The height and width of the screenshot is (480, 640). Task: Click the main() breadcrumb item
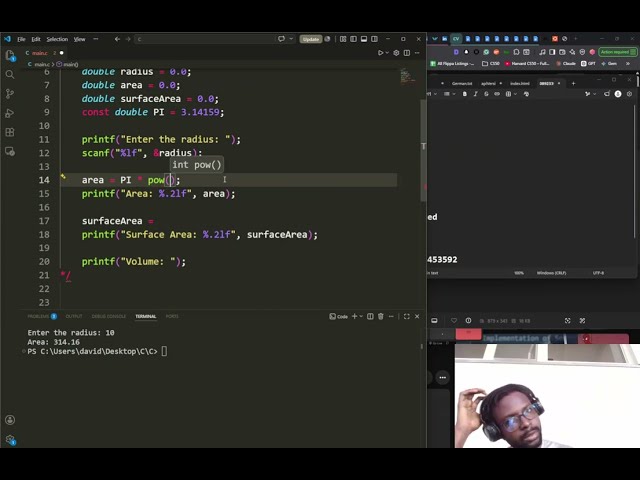click(68, 64)
